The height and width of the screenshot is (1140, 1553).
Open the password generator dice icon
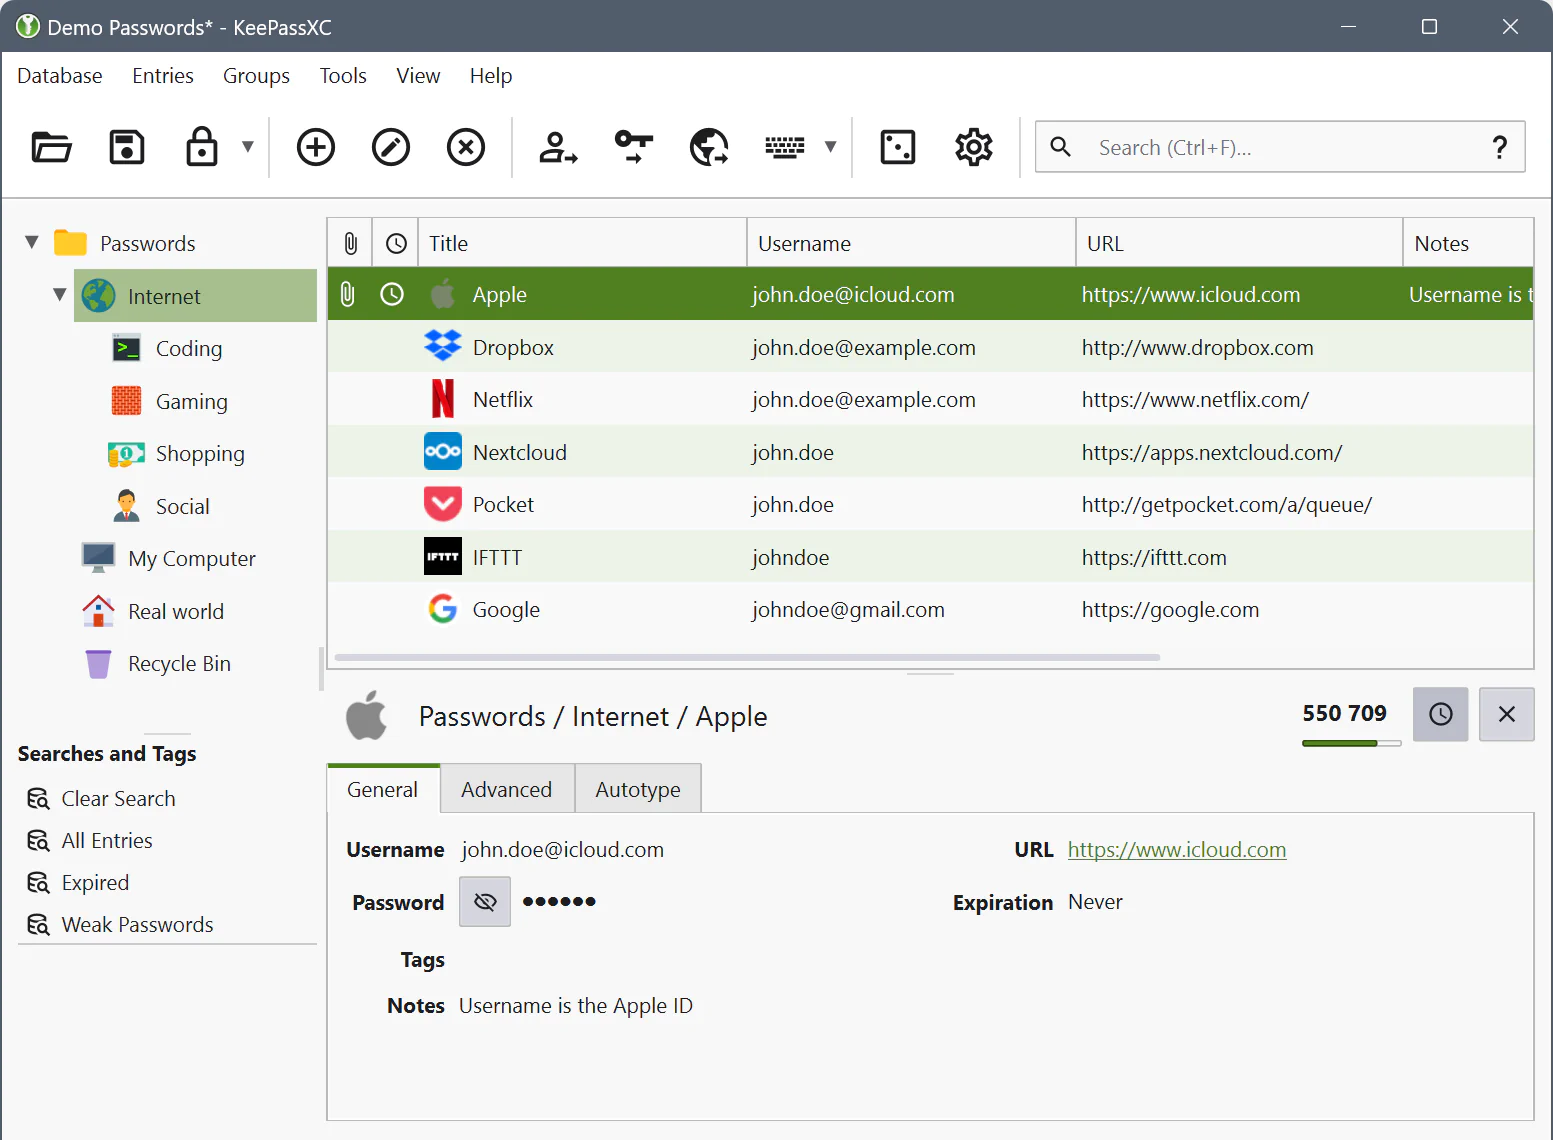pos(898,147)
